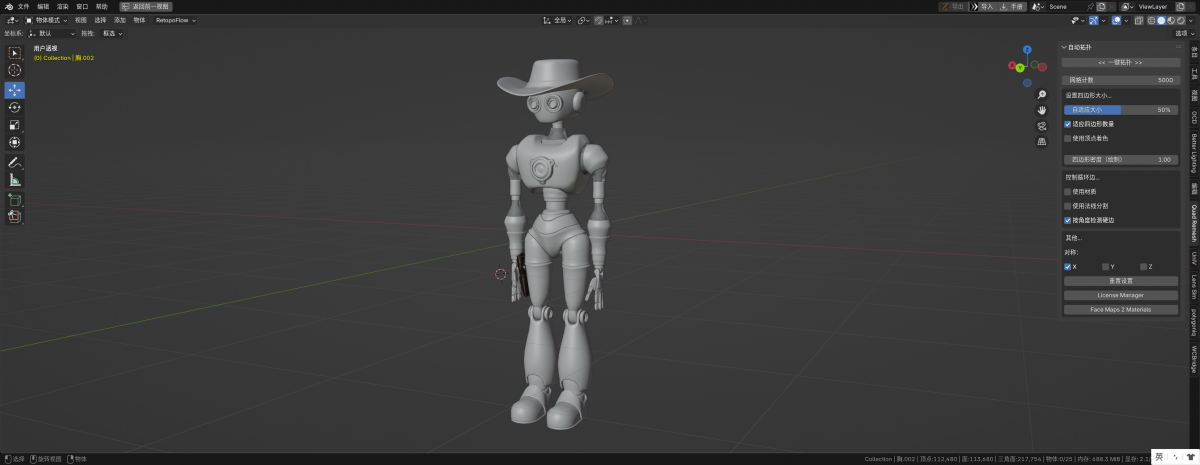Toggle the camera view icon
This screenshot has width=1200, height=465.
(x=1041, y=126)
